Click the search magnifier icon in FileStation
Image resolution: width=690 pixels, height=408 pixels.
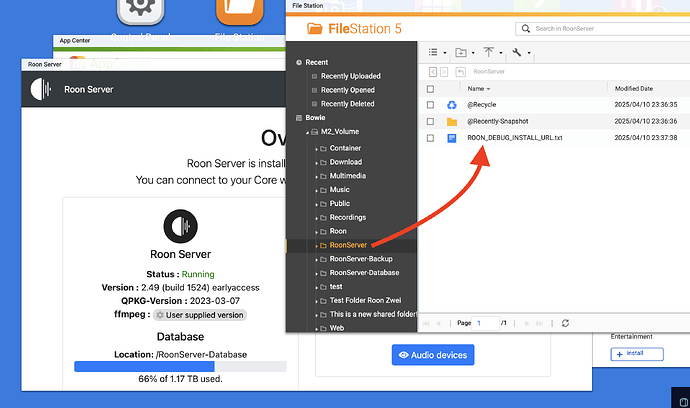(525, 29)
